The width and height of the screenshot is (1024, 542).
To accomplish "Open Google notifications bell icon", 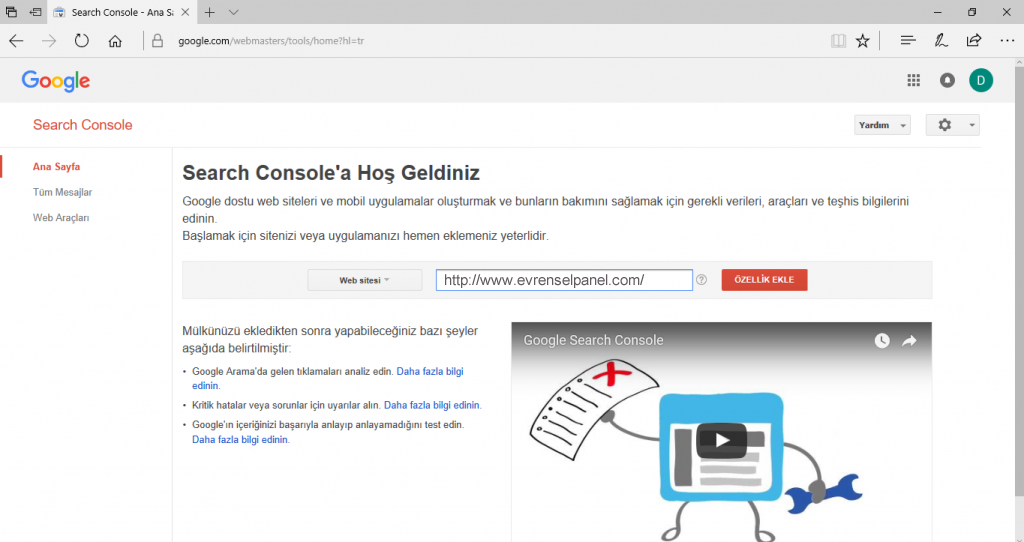I will click(x=947, y=80).
